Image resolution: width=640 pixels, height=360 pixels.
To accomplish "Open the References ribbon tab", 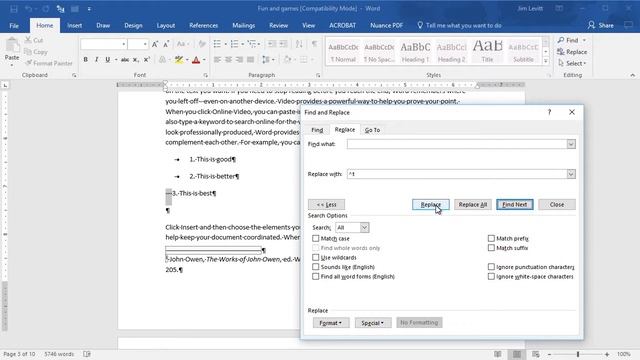I will point(203,25).
